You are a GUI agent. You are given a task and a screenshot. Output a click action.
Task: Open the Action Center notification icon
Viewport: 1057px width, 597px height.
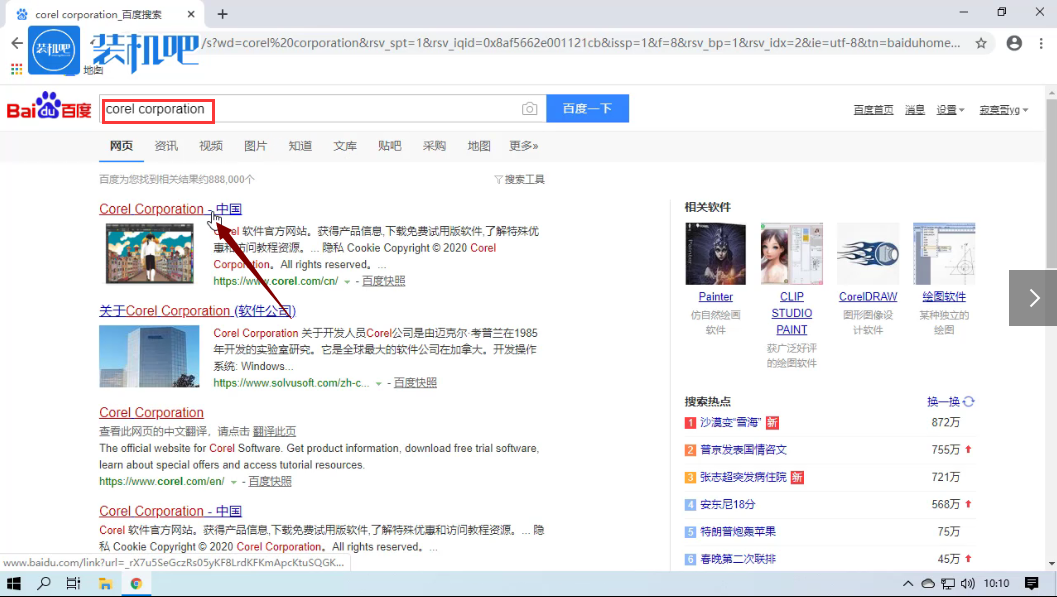(x=1032, y=583)
